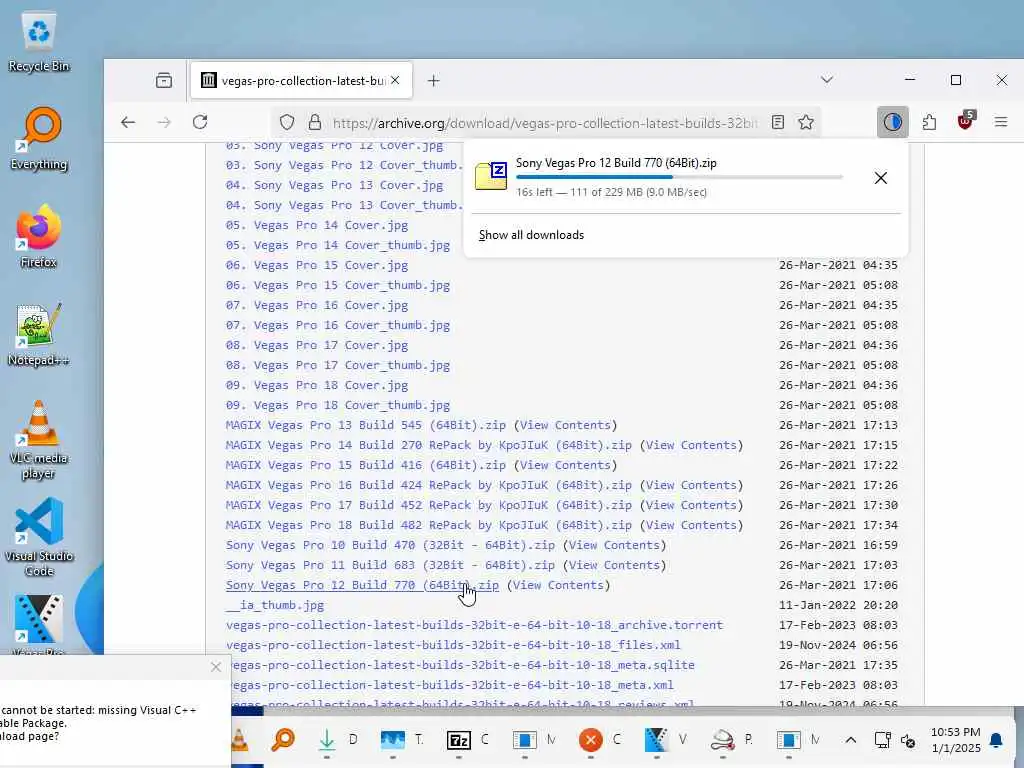
Task: Click the 11-Jan-2022 20:20 date text
Action: click(838, 605)
